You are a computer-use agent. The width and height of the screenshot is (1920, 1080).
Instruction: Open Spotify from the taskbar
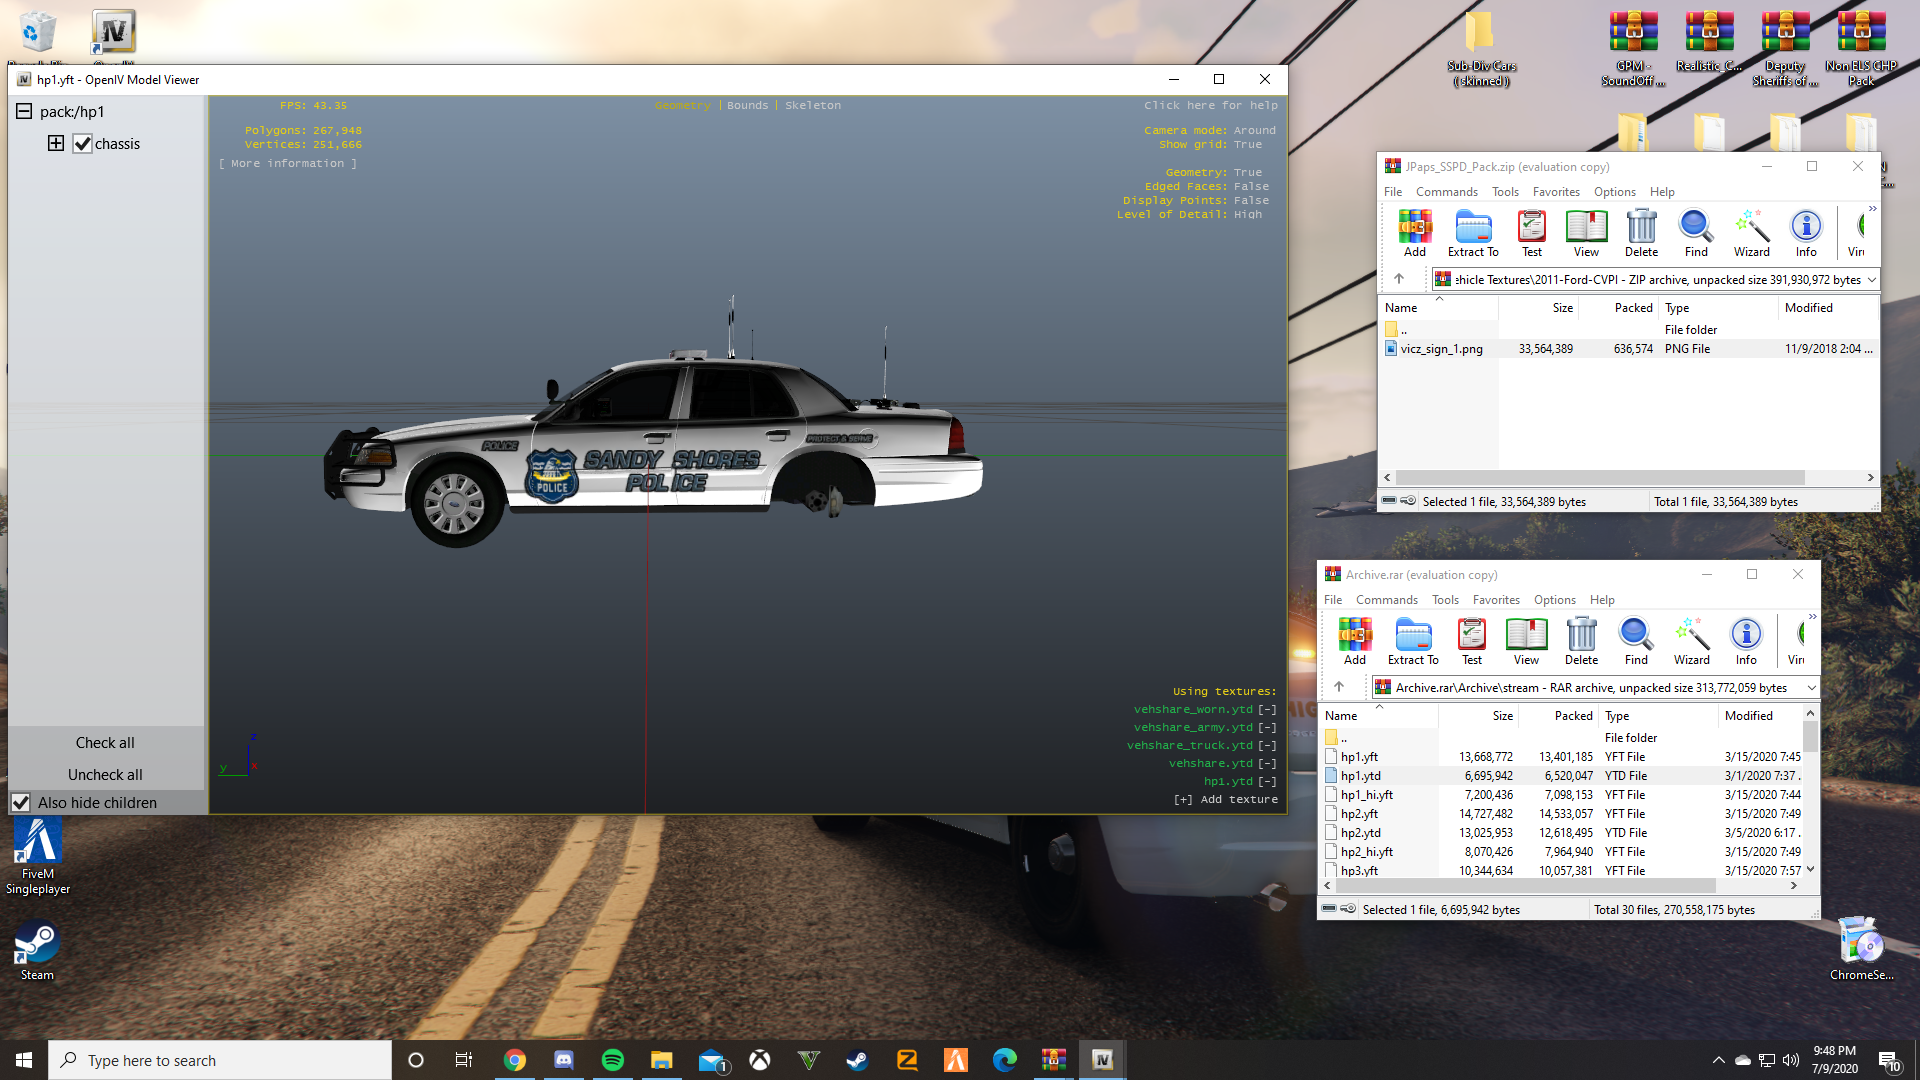(613, 1060)
